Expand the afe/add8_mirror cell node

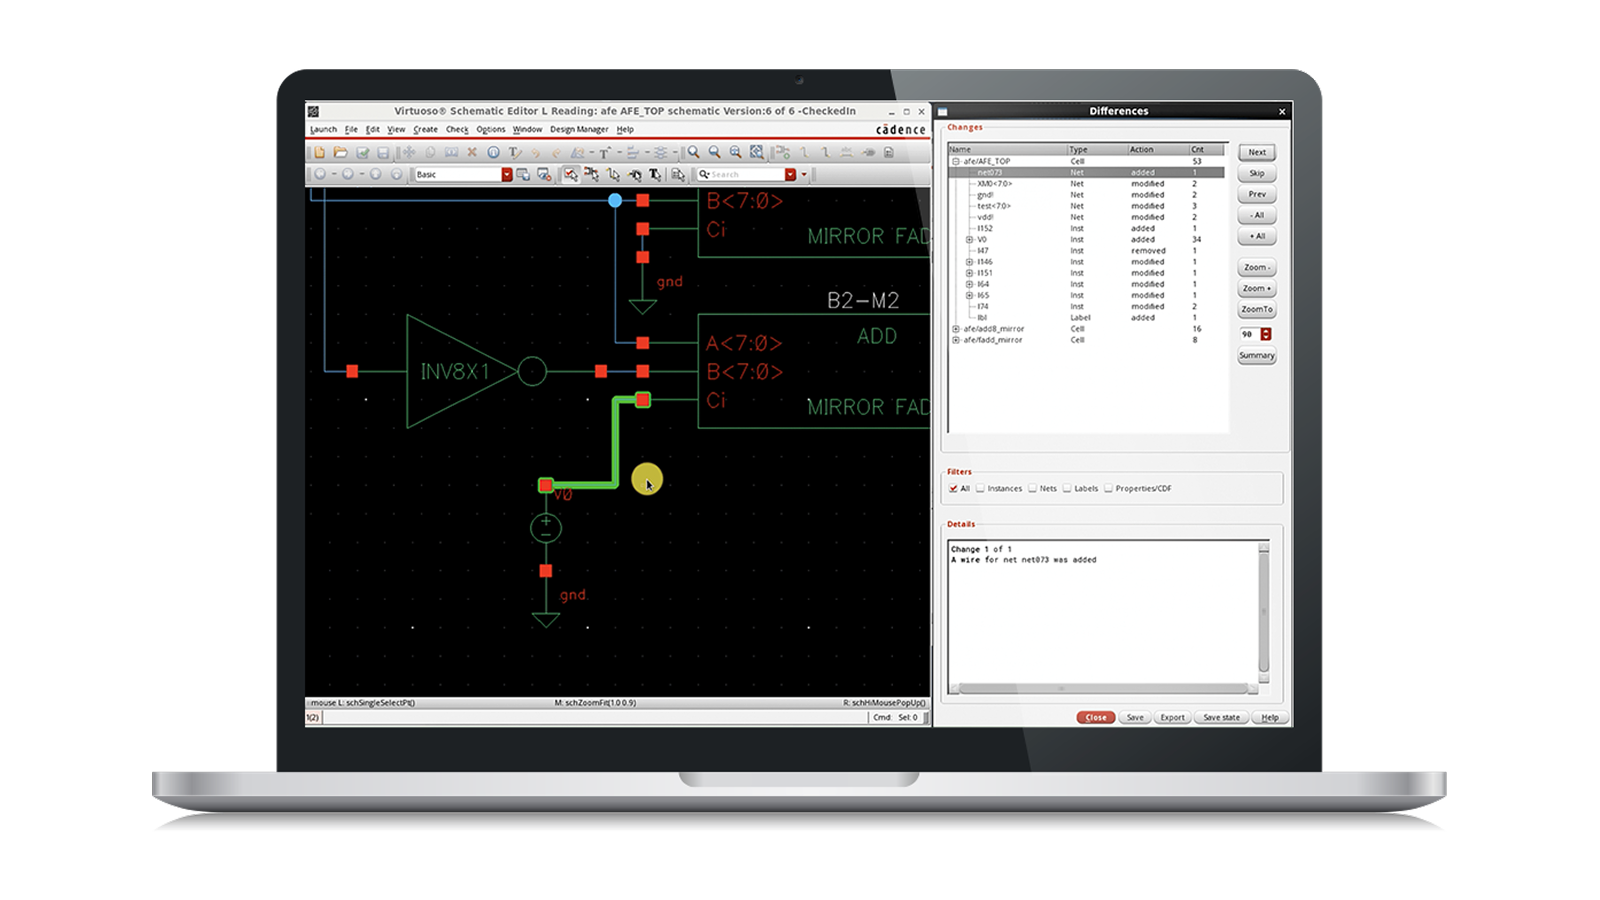pos(956,329)
